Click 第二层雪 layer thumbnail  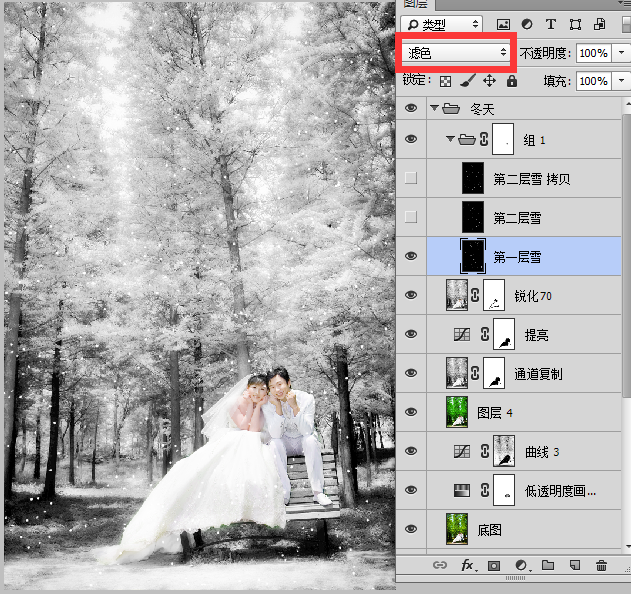[x=473, y=217]
